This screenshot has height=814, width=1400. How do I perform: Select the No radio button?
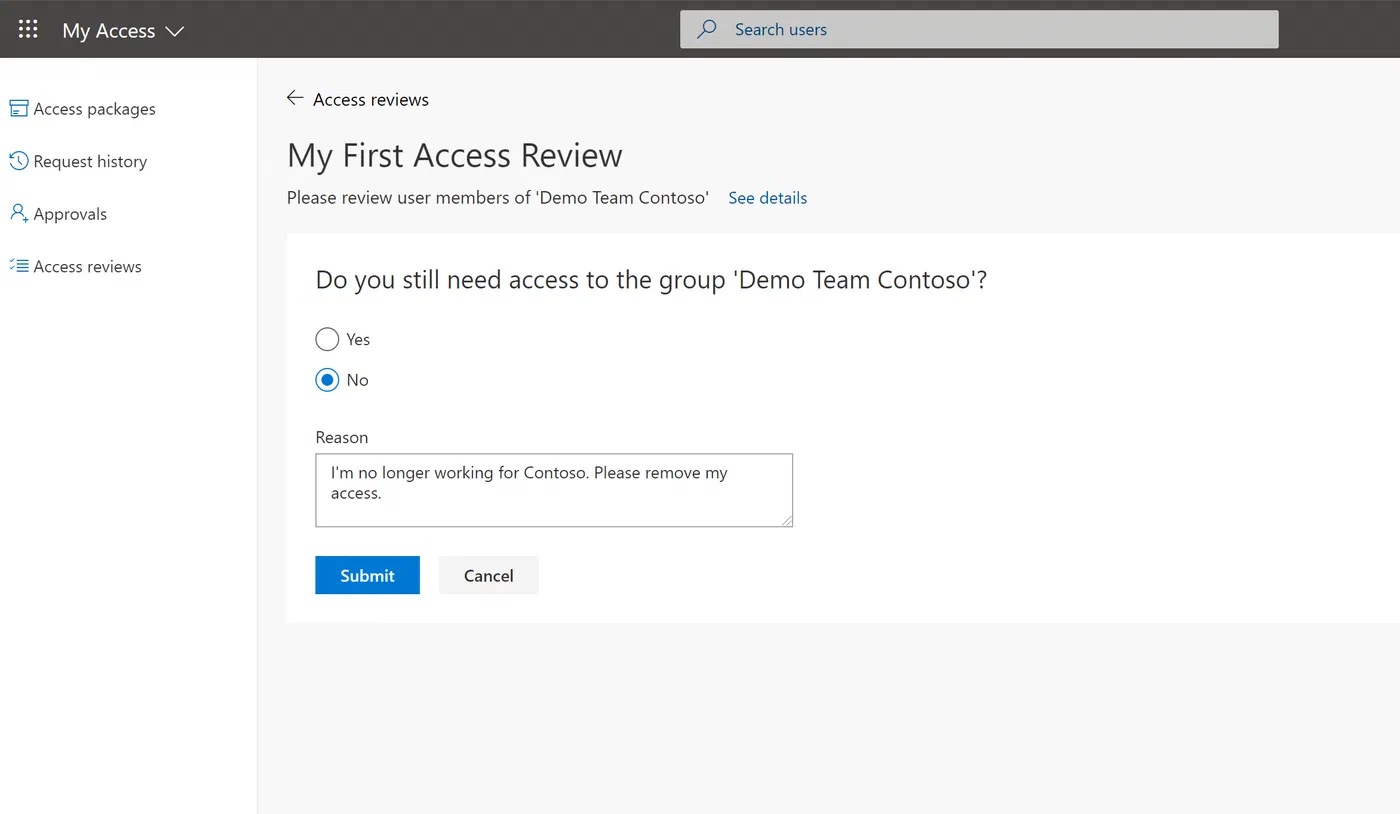pos(327,380)
